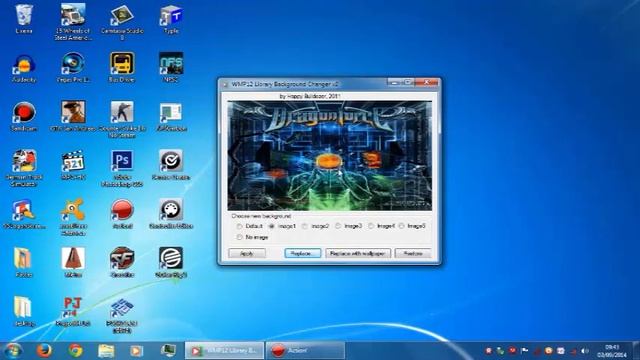Screen dimensions: 640x360
Task: Open the Action Center flag tray icon
Action: pos(525,351)
